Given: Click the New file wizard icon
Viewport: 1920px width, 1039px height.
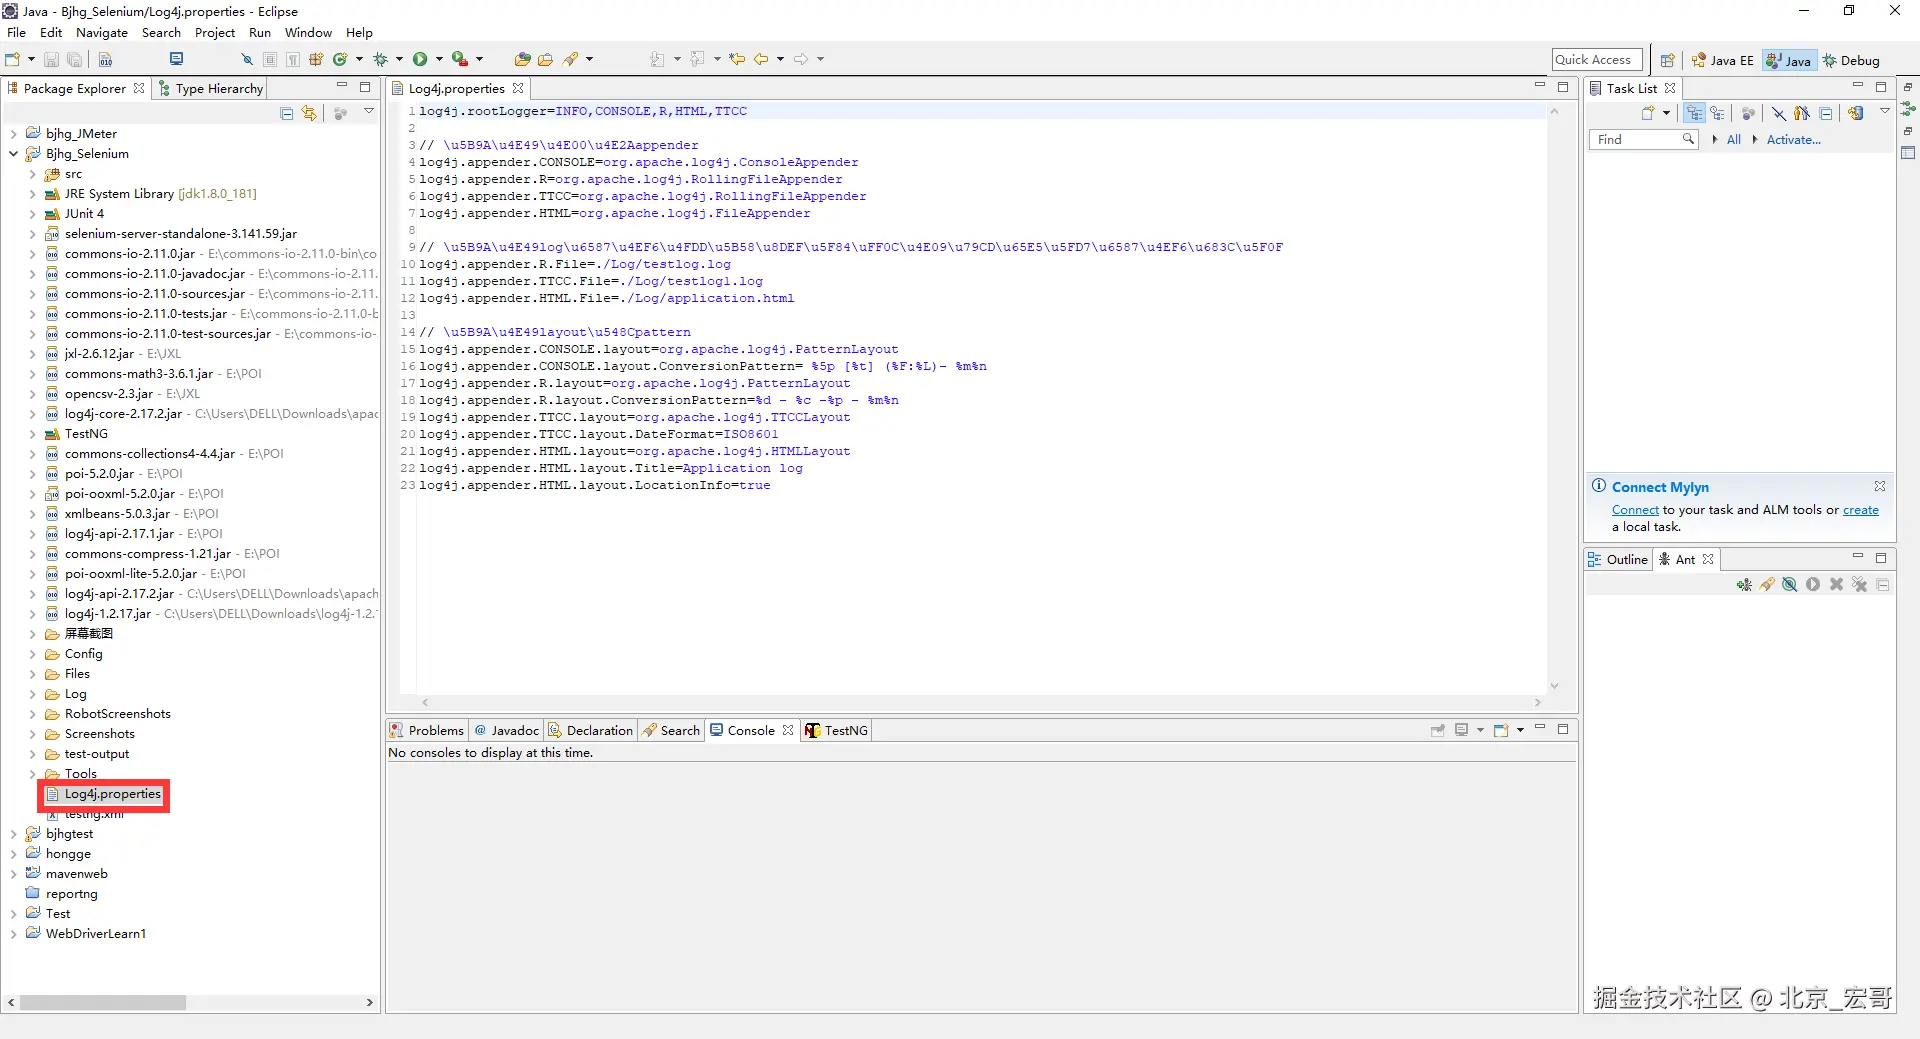Looking at the screenshot, I should (13, 59).
